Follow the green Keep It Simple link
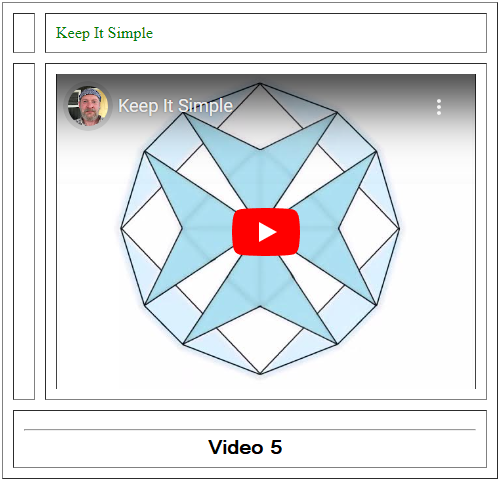 pos(104,33)
